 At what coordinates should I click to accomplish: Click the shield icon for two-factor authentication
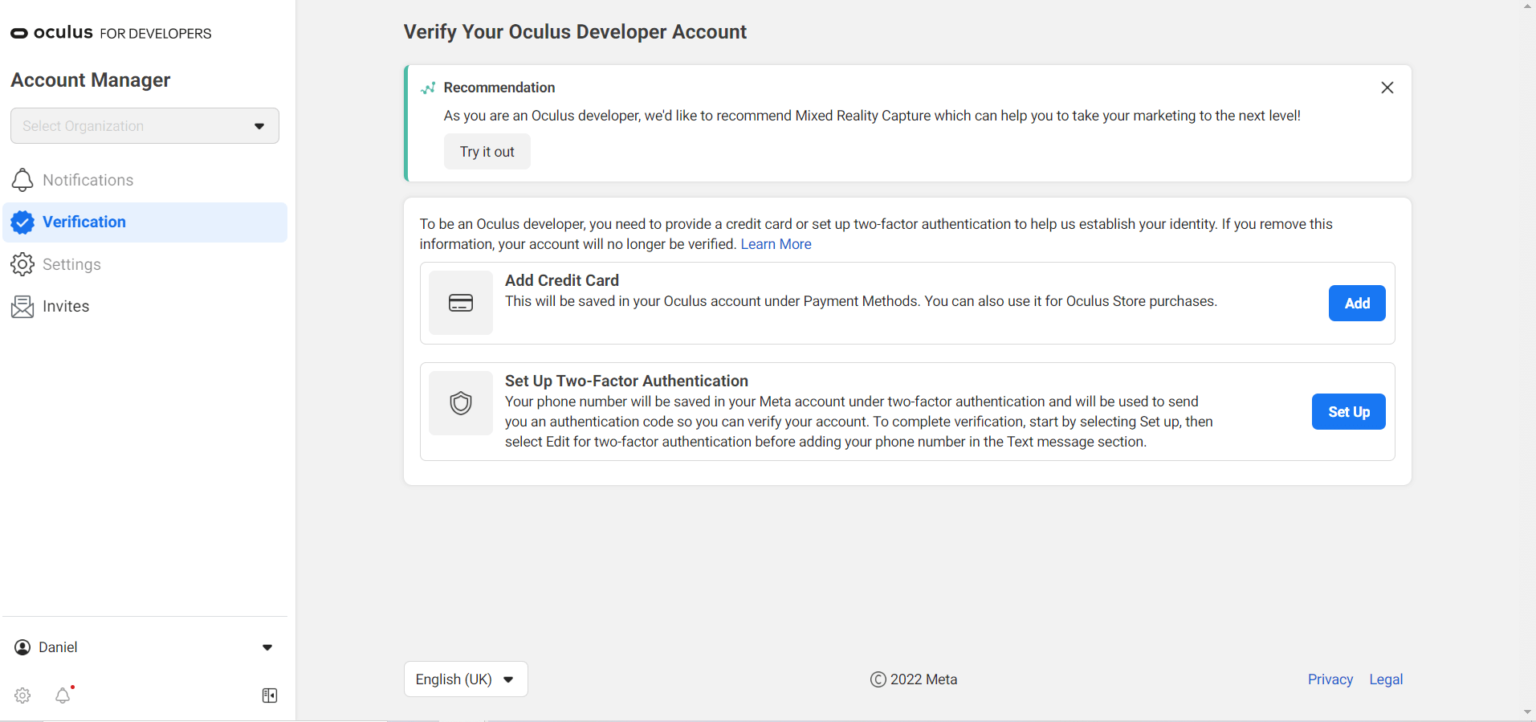click(x=460, y=403)
